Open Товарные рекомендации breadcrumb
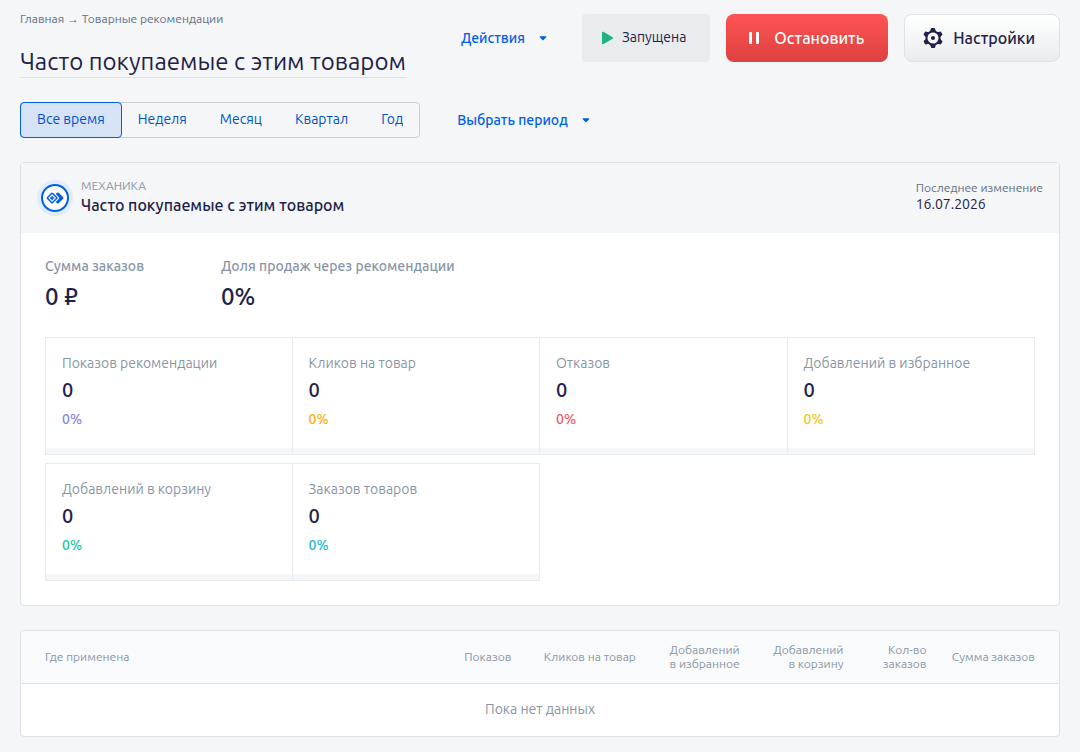 point(152,19)
